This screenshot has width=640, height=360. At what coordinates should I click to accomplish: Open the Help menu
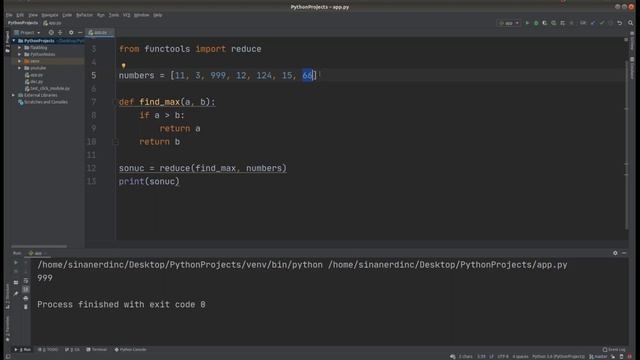(x=158, y=15)
